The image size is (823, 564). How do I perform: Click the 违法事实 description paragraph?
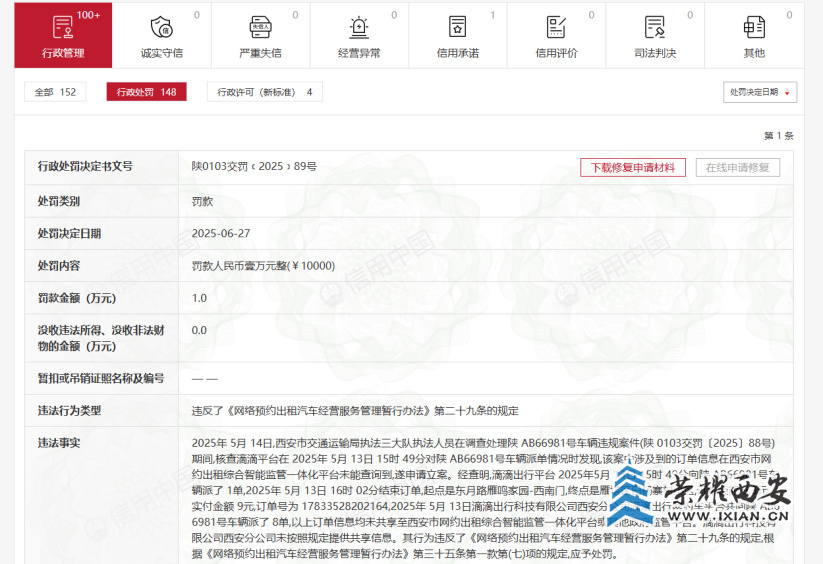483,498
